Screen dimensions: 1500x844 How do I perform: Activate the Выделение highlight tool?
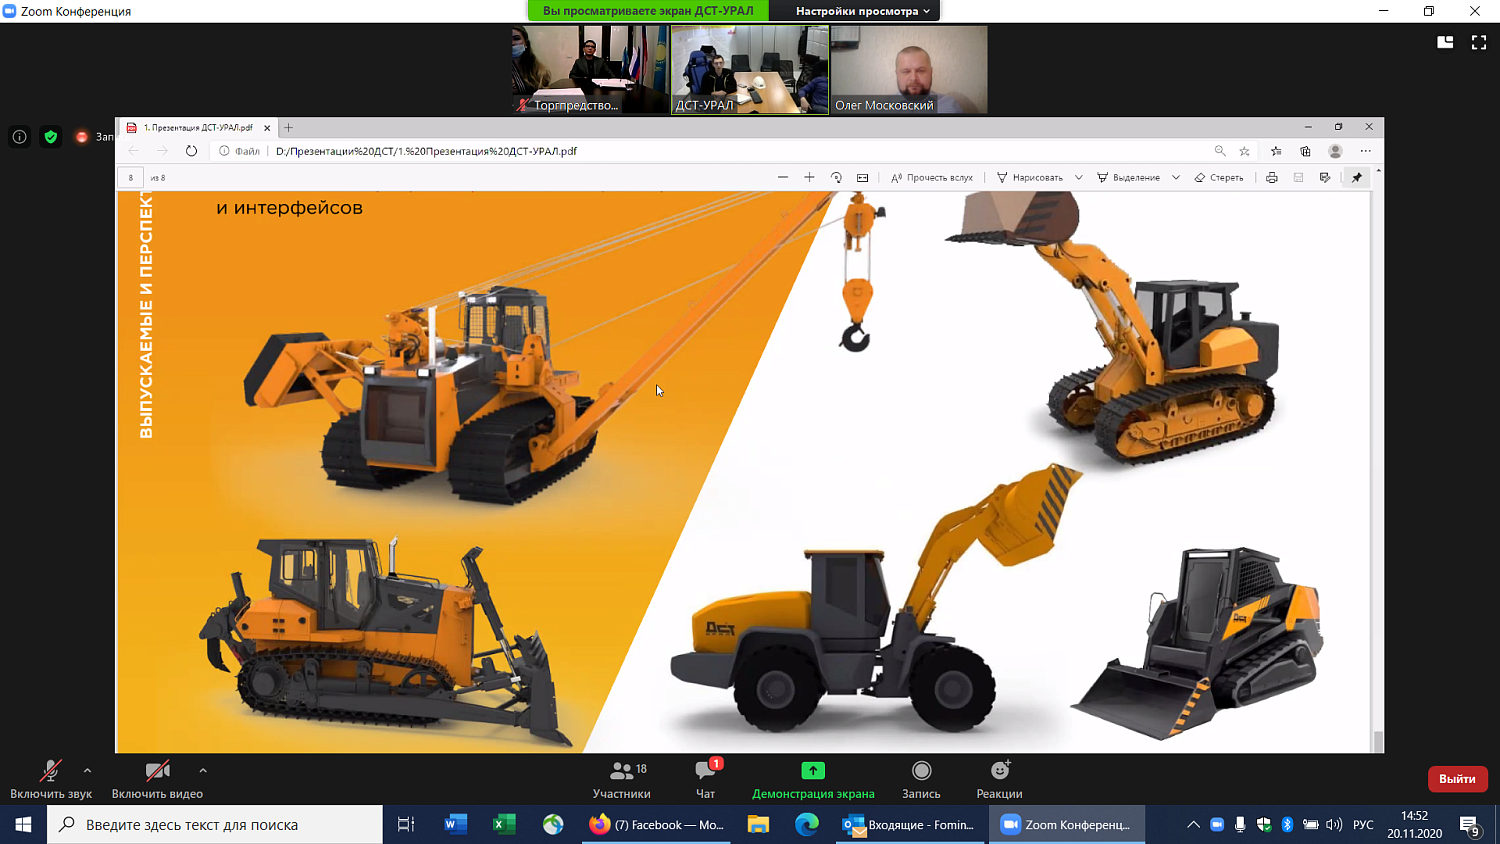pyautogui.click(x=1128, y=177)
